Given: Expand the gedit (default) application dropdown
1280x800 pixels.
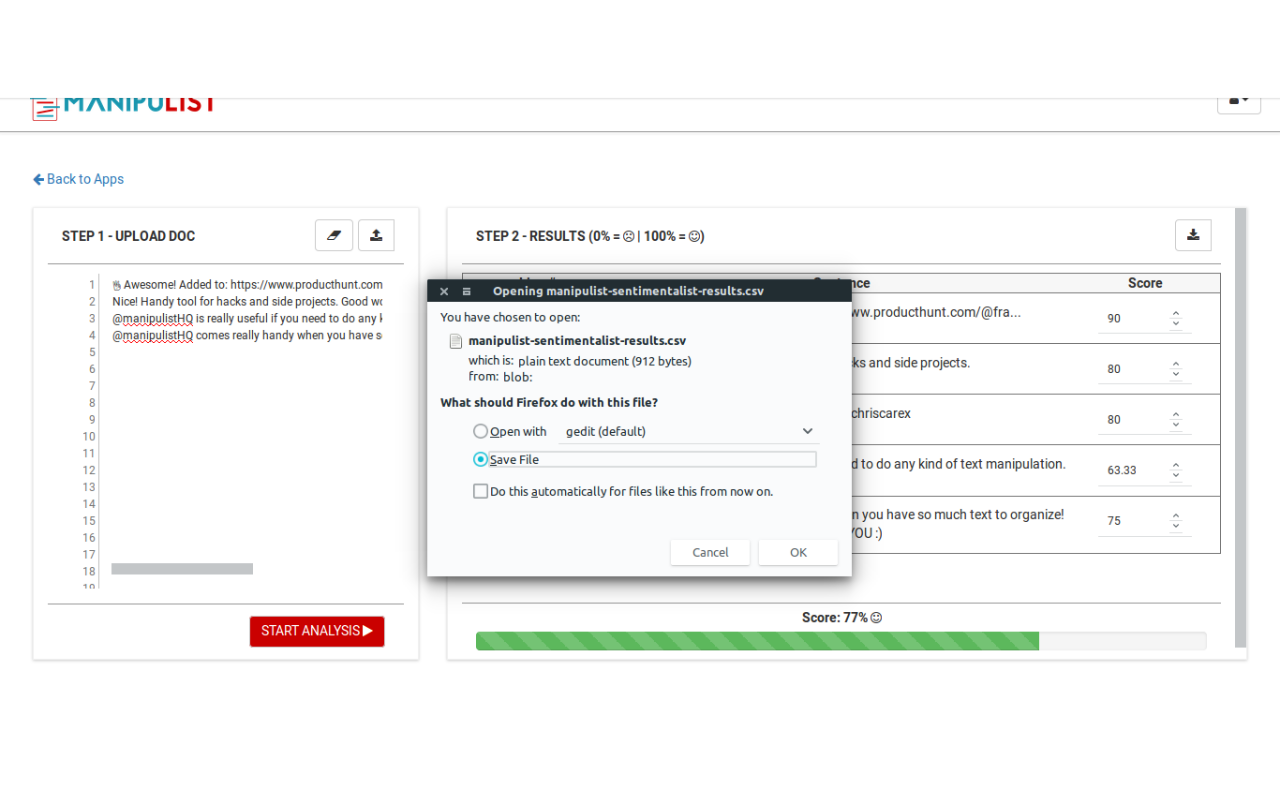Looking at the screenshot, I should tap(690, 432).
